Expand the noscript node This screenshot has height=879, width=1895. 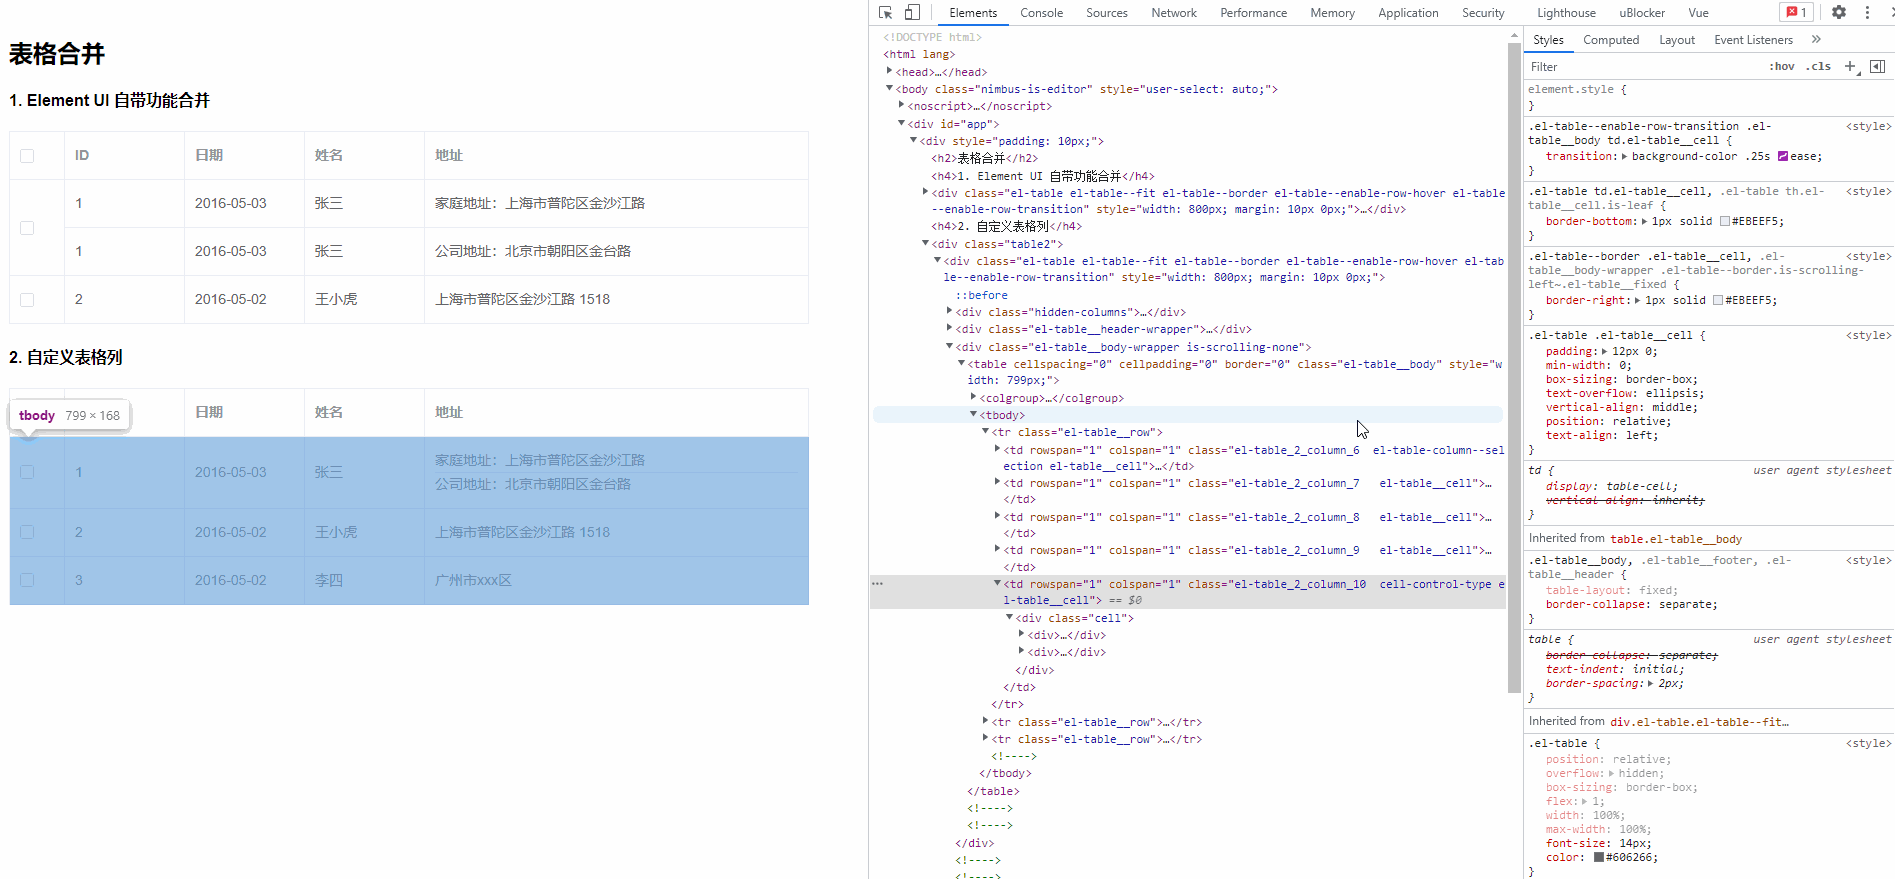coord(901,105)
